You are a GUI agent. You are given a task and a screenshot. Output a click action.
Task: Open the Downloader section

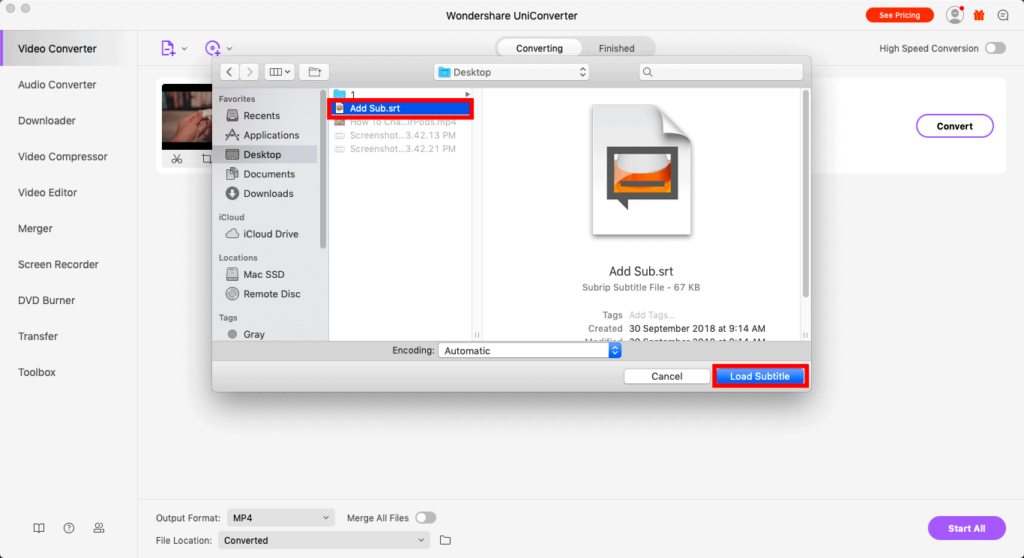click(x=46, y=121)
